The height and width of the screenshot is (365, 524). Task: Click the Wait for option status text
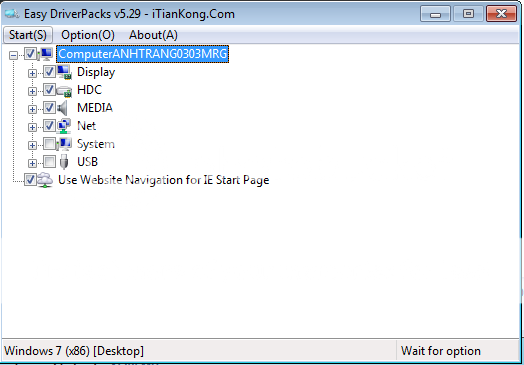click(x=441, y=351)
